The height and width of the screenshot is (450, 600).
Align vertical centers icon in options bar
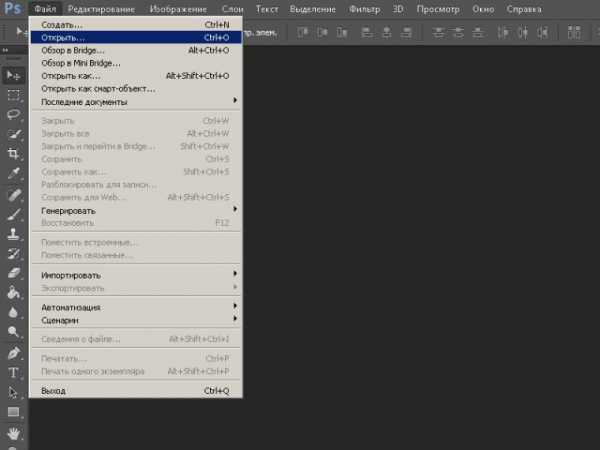point(322,33)
